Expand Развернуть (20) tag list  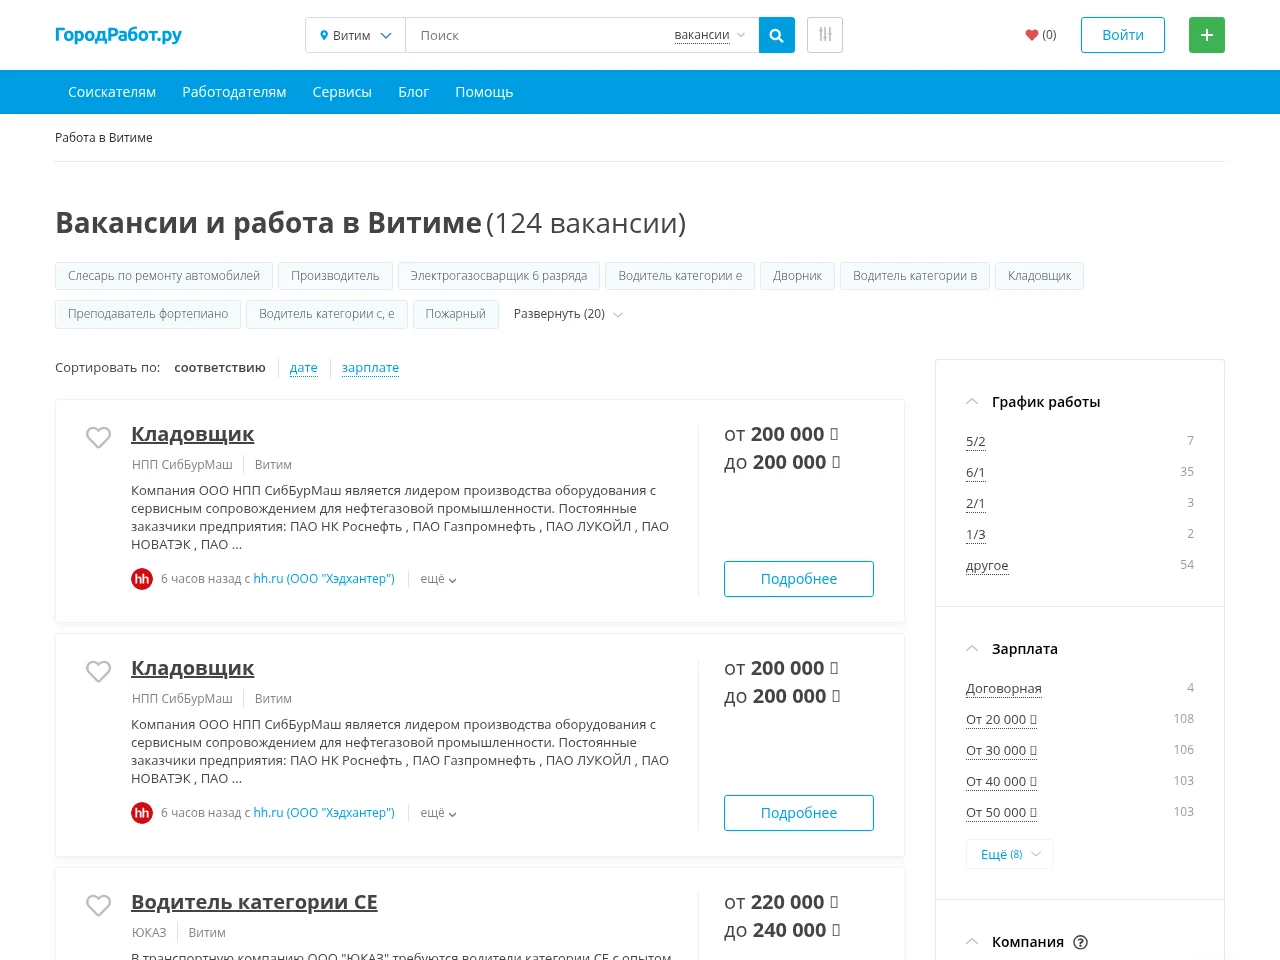point(568,314)
